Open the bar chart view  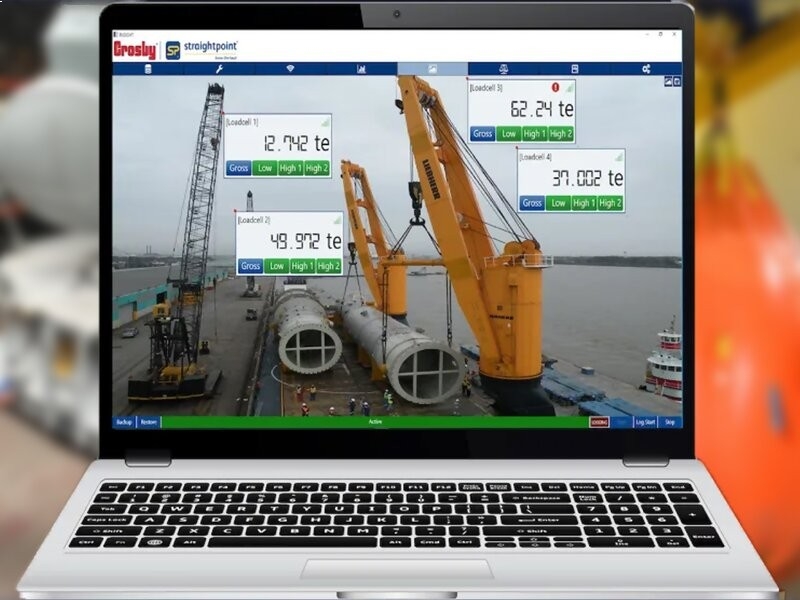click(x=361, y=69)
